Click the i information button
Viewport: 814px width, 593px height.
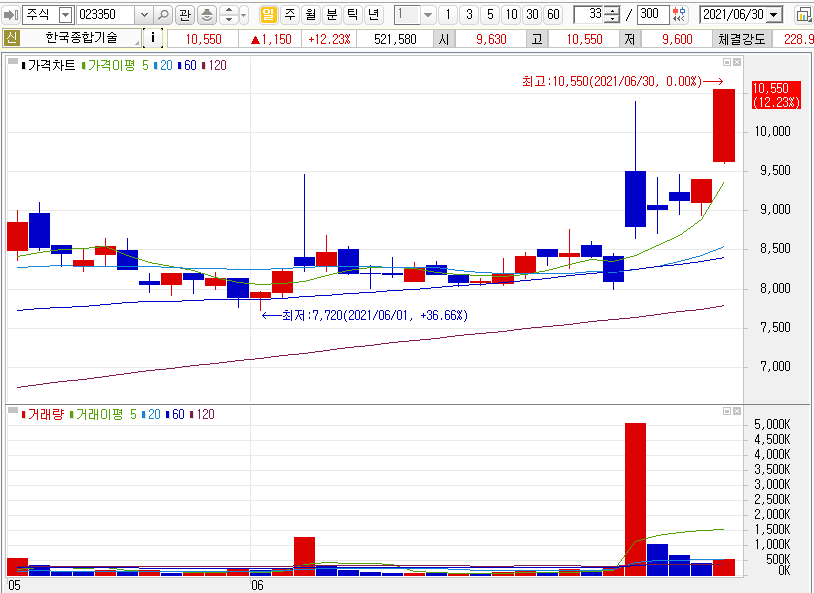pos(152,38)
